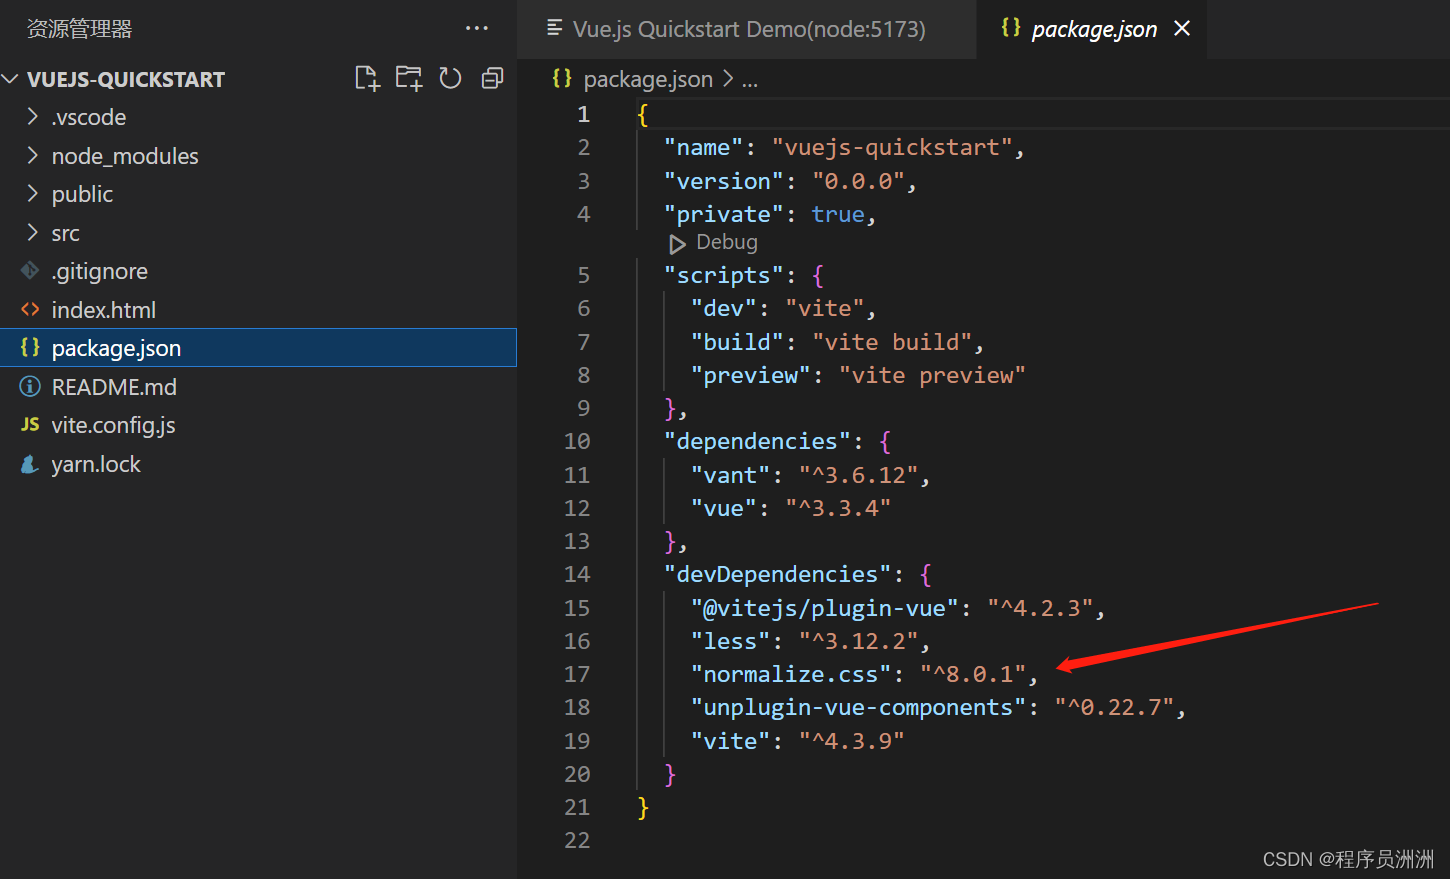Click the "name" key on line 2
The height and width of the screenshot is (879, 1450).
[703, 148]
